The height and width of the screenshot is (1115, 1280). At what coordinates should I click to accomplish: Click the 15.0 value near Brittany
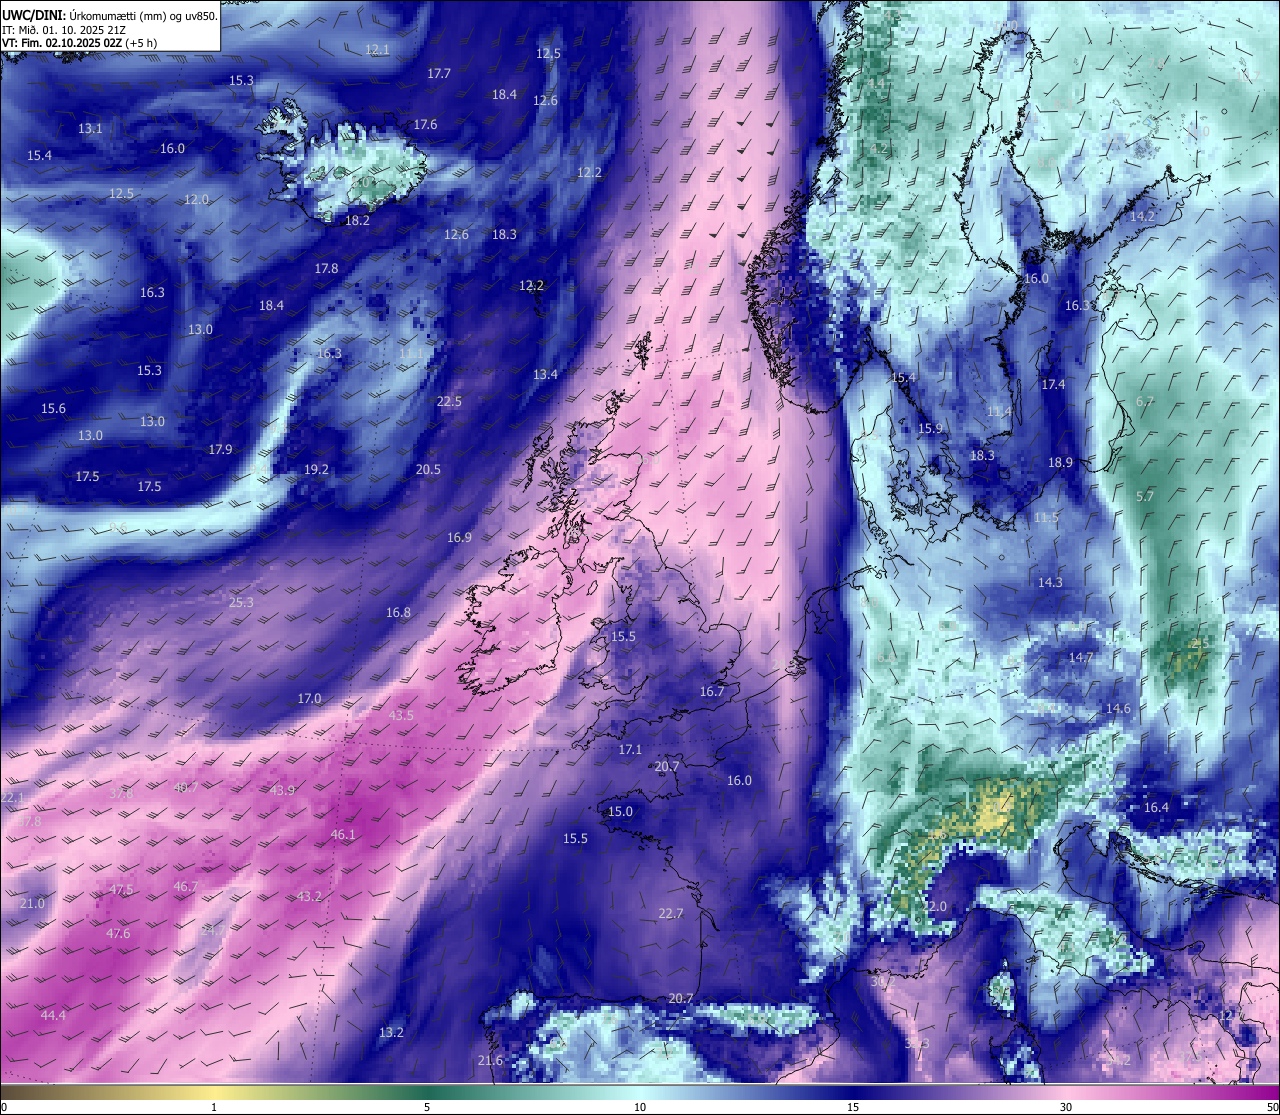[621, 812]
